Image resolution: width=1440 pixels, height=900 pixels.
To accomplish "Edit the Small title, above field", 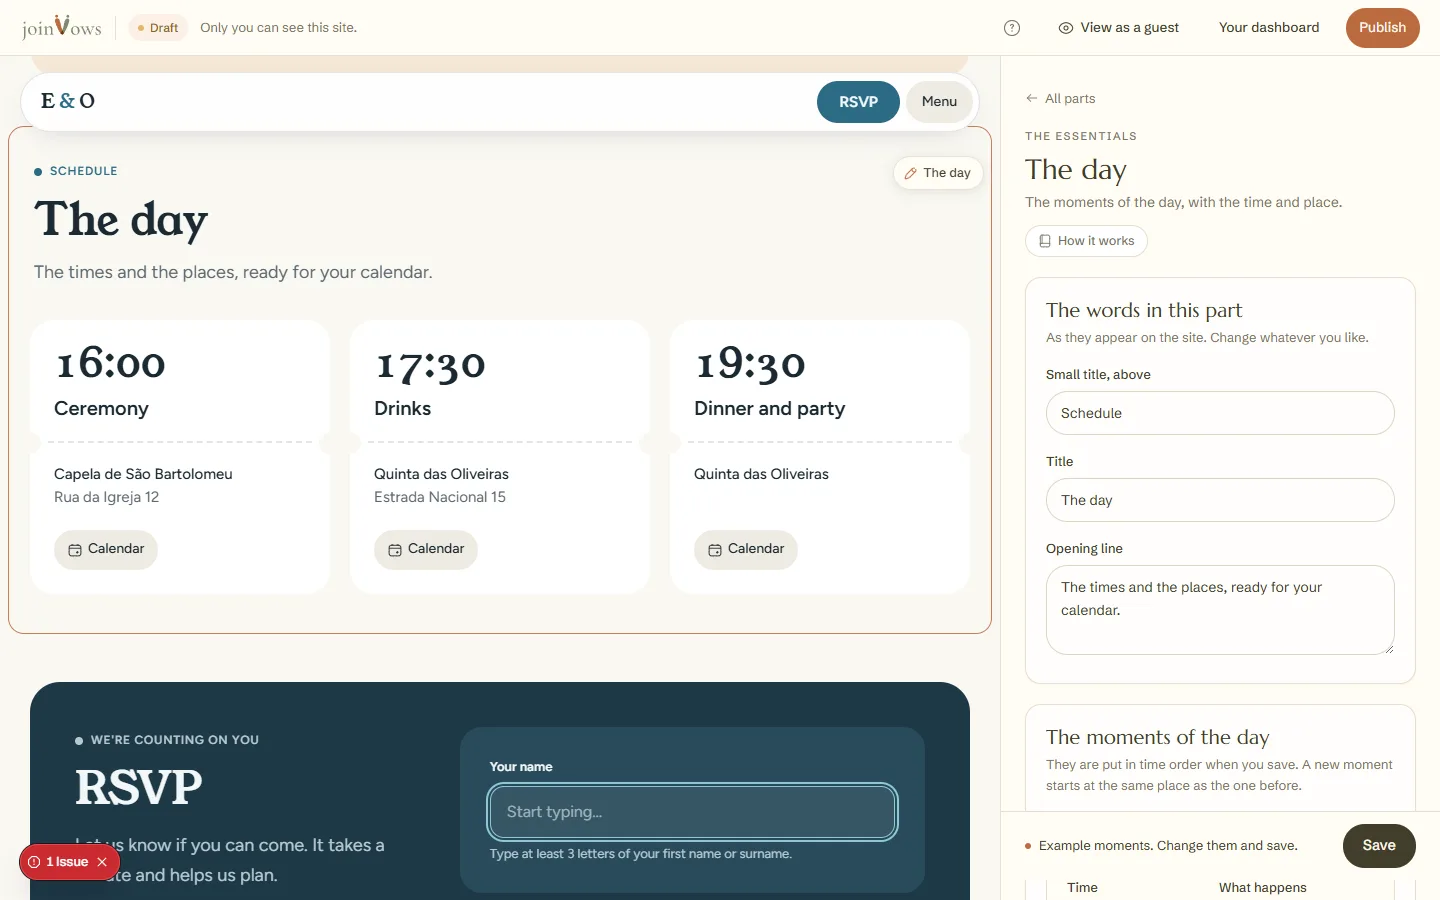I will [1220, 413].
